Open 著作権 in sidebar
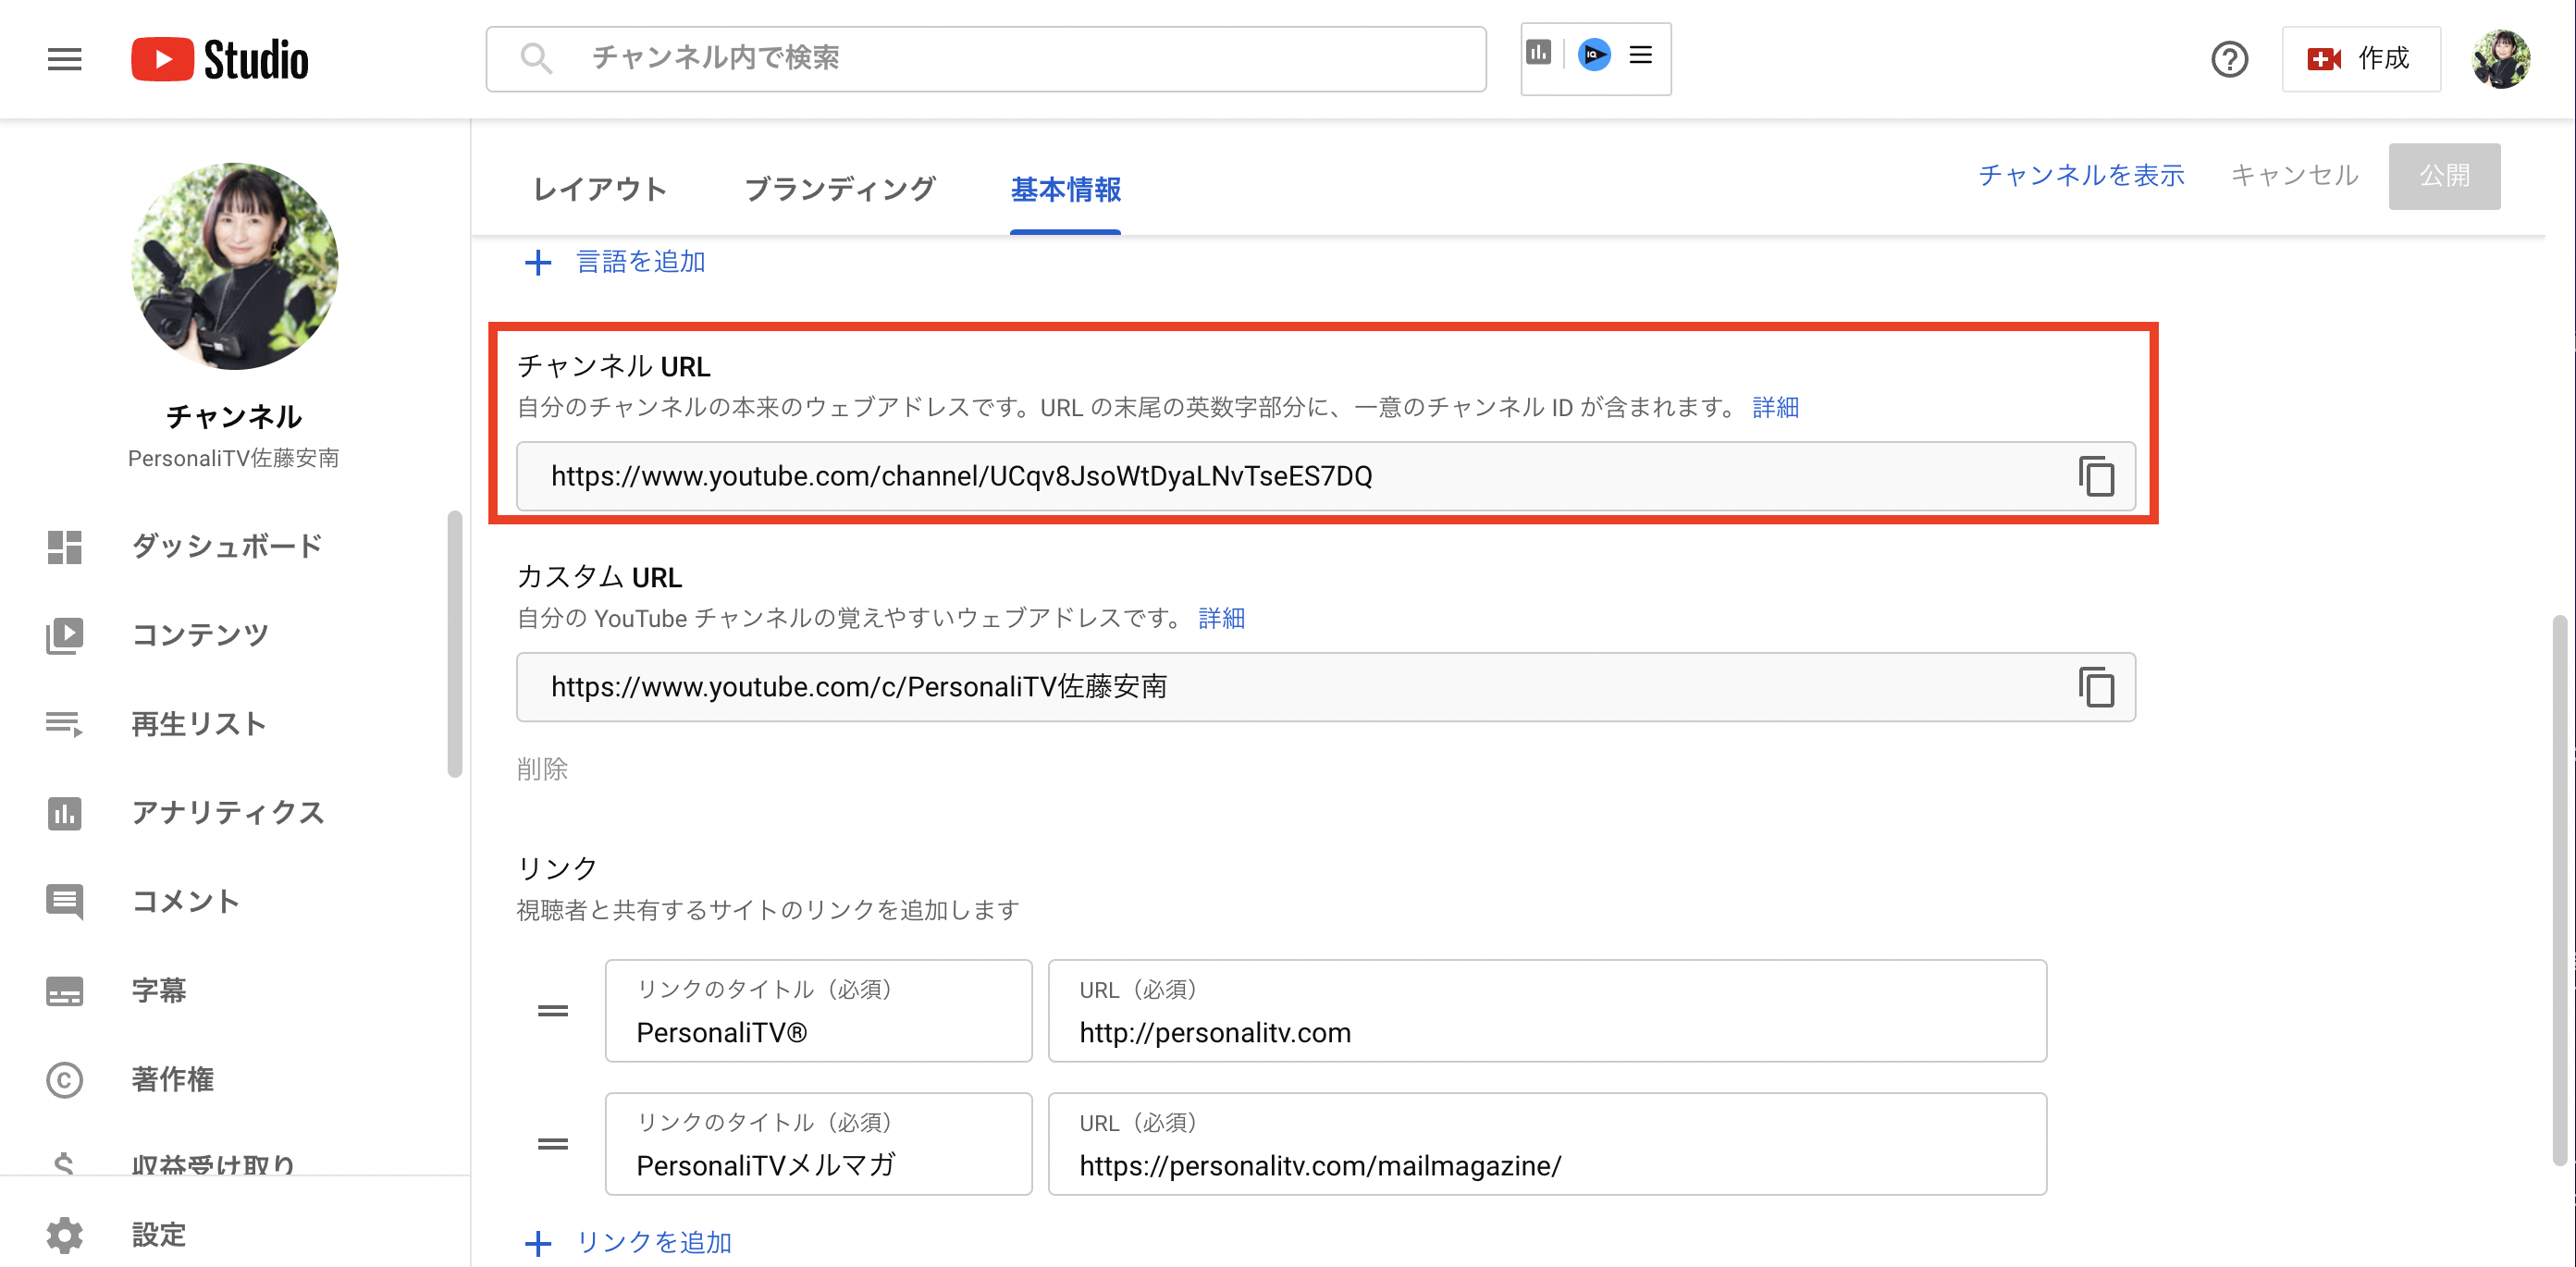The image size is (2576, 1267). click(x=172, y=1079)
